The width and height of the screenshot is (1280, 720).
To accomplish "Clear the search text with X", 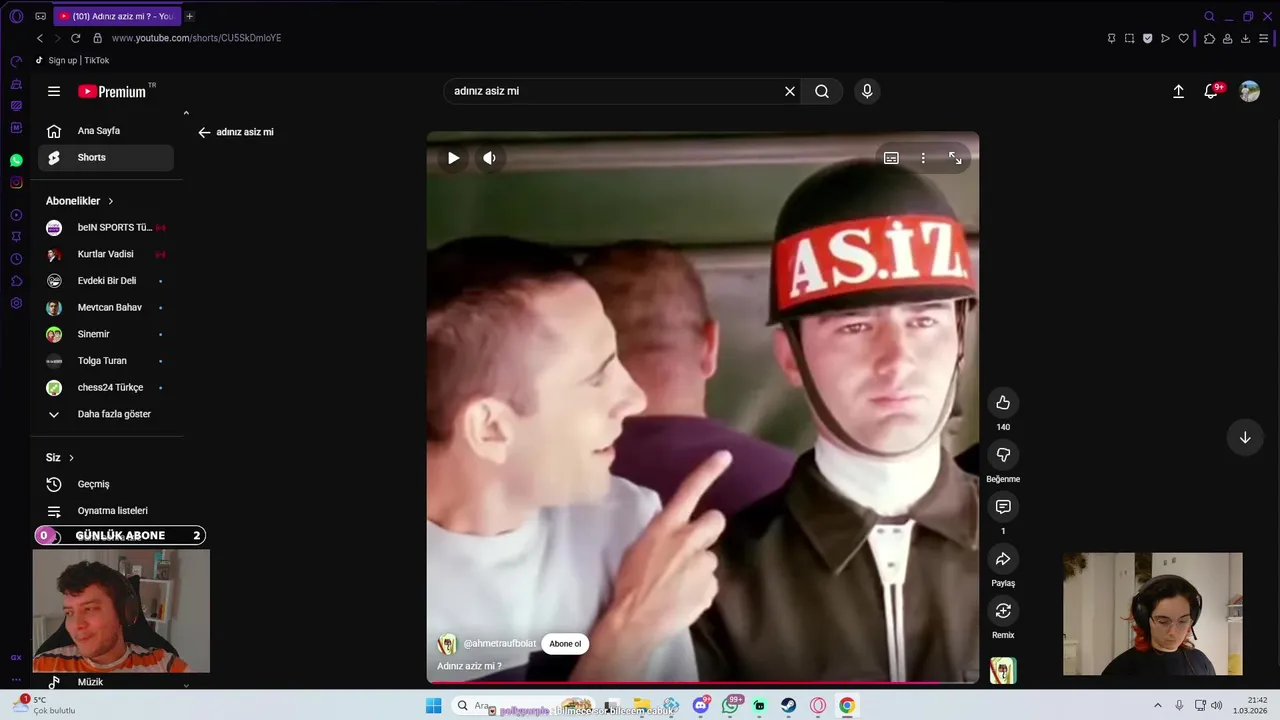I will pos(790,91).
